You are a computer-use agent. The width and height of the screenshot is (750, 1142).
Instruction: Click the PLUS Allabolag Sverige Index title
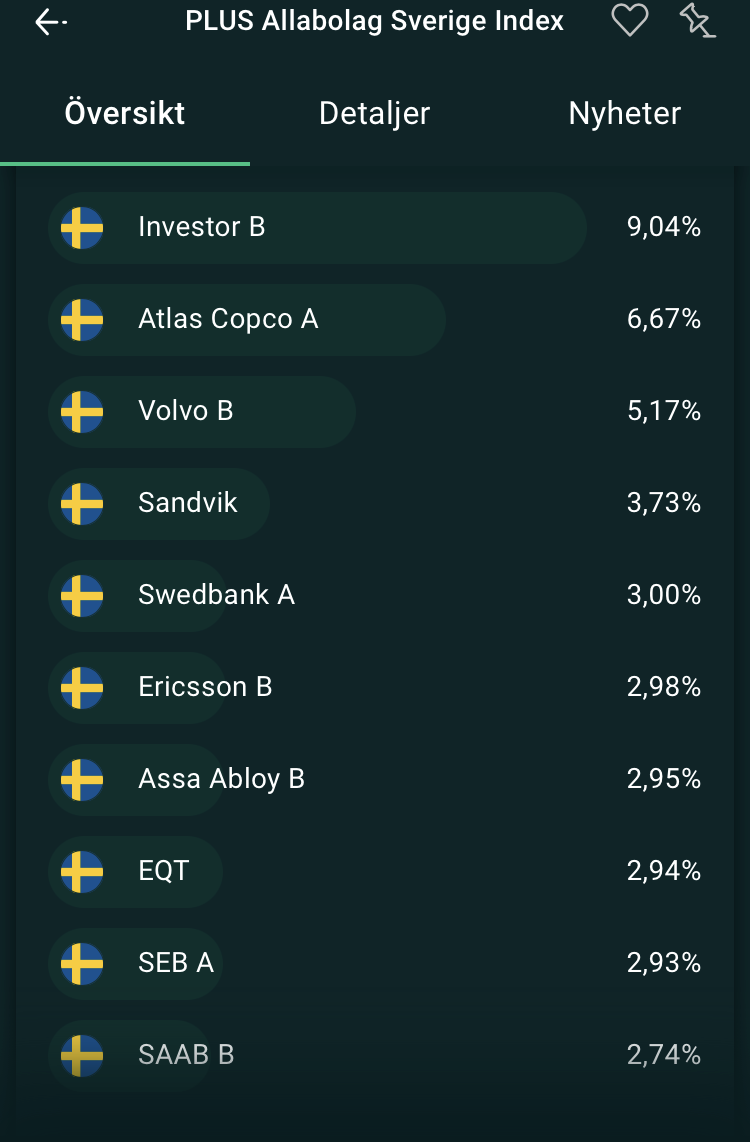tap(375, 21)
